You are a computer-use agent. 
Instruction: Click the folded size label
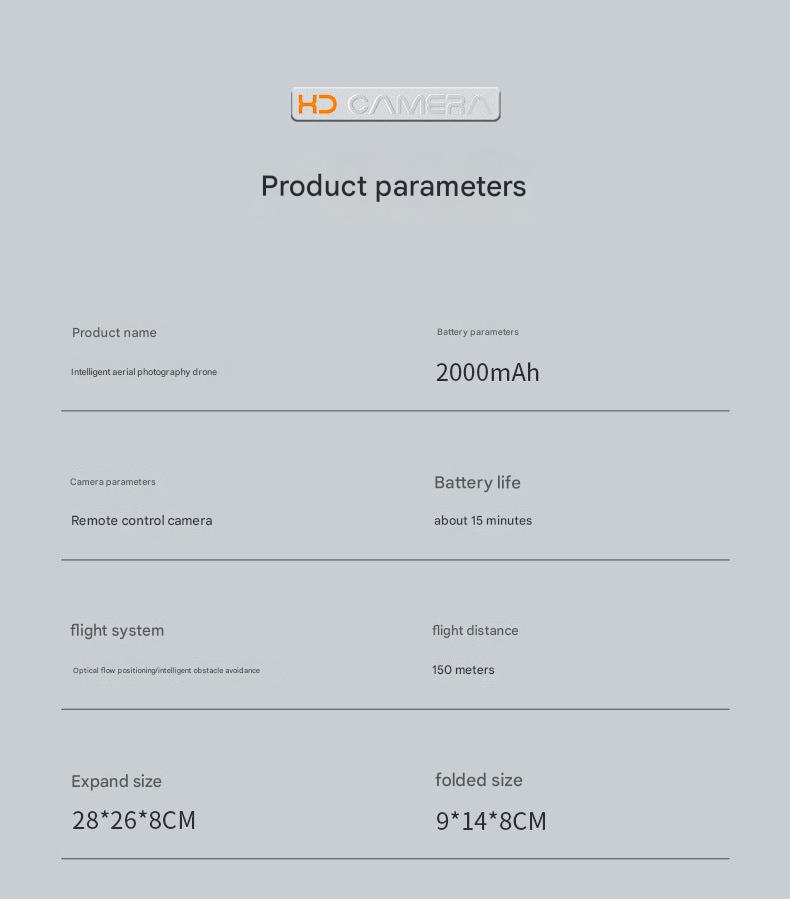pyautogui.click(x=479, y=780)
